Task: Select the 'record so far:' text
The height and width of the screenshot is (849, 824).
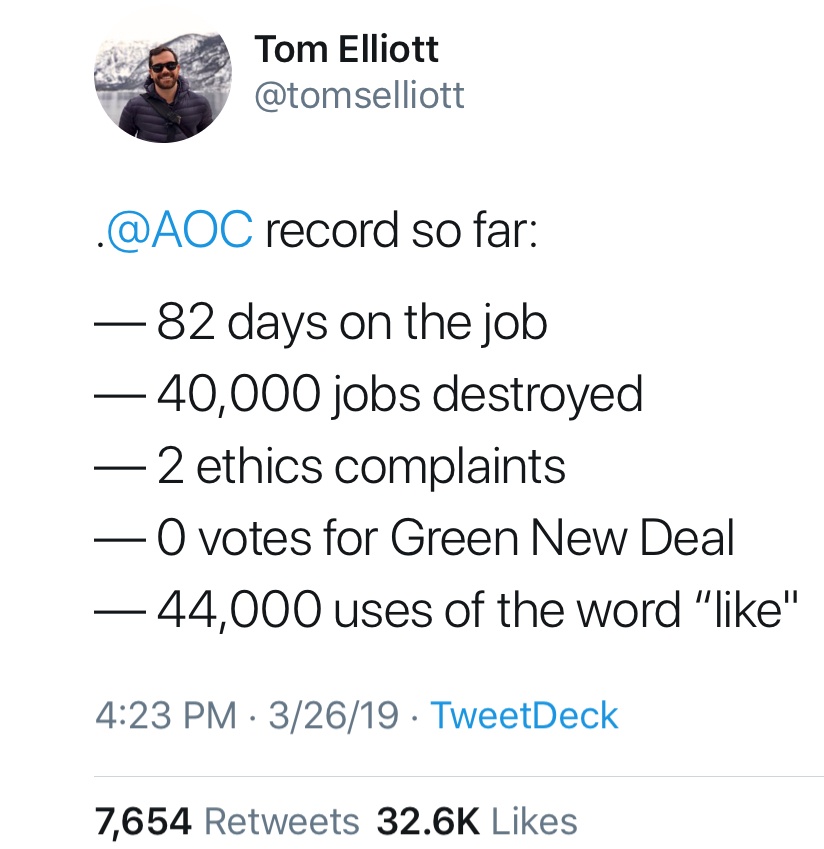Action: [x=401, y=230]
